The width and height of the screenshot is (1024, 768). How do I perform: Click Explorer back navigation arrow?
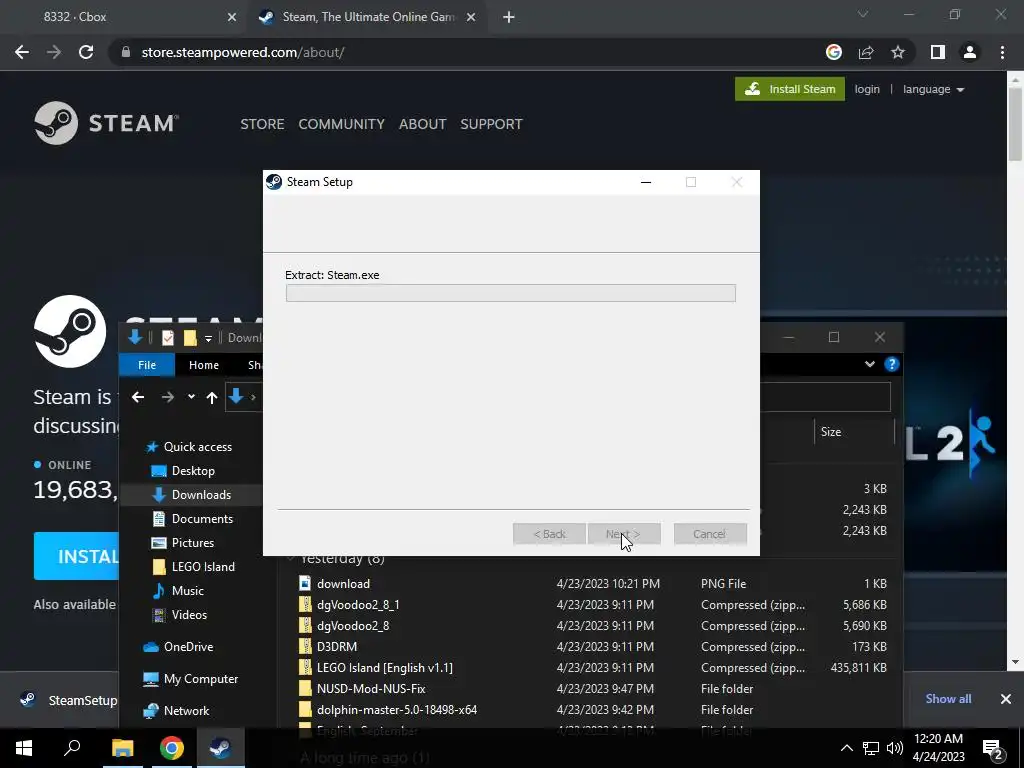click(x=138, y=397)
